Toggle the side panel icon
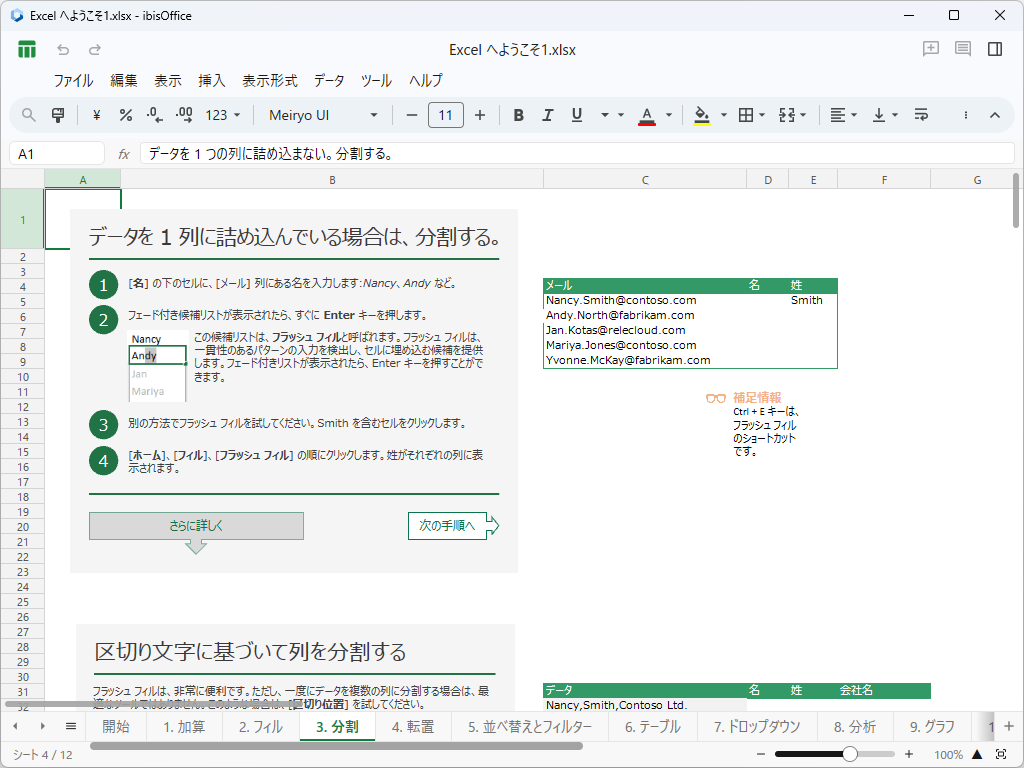The height and width of the screenshot is (768, 1024). coord(995,49)
